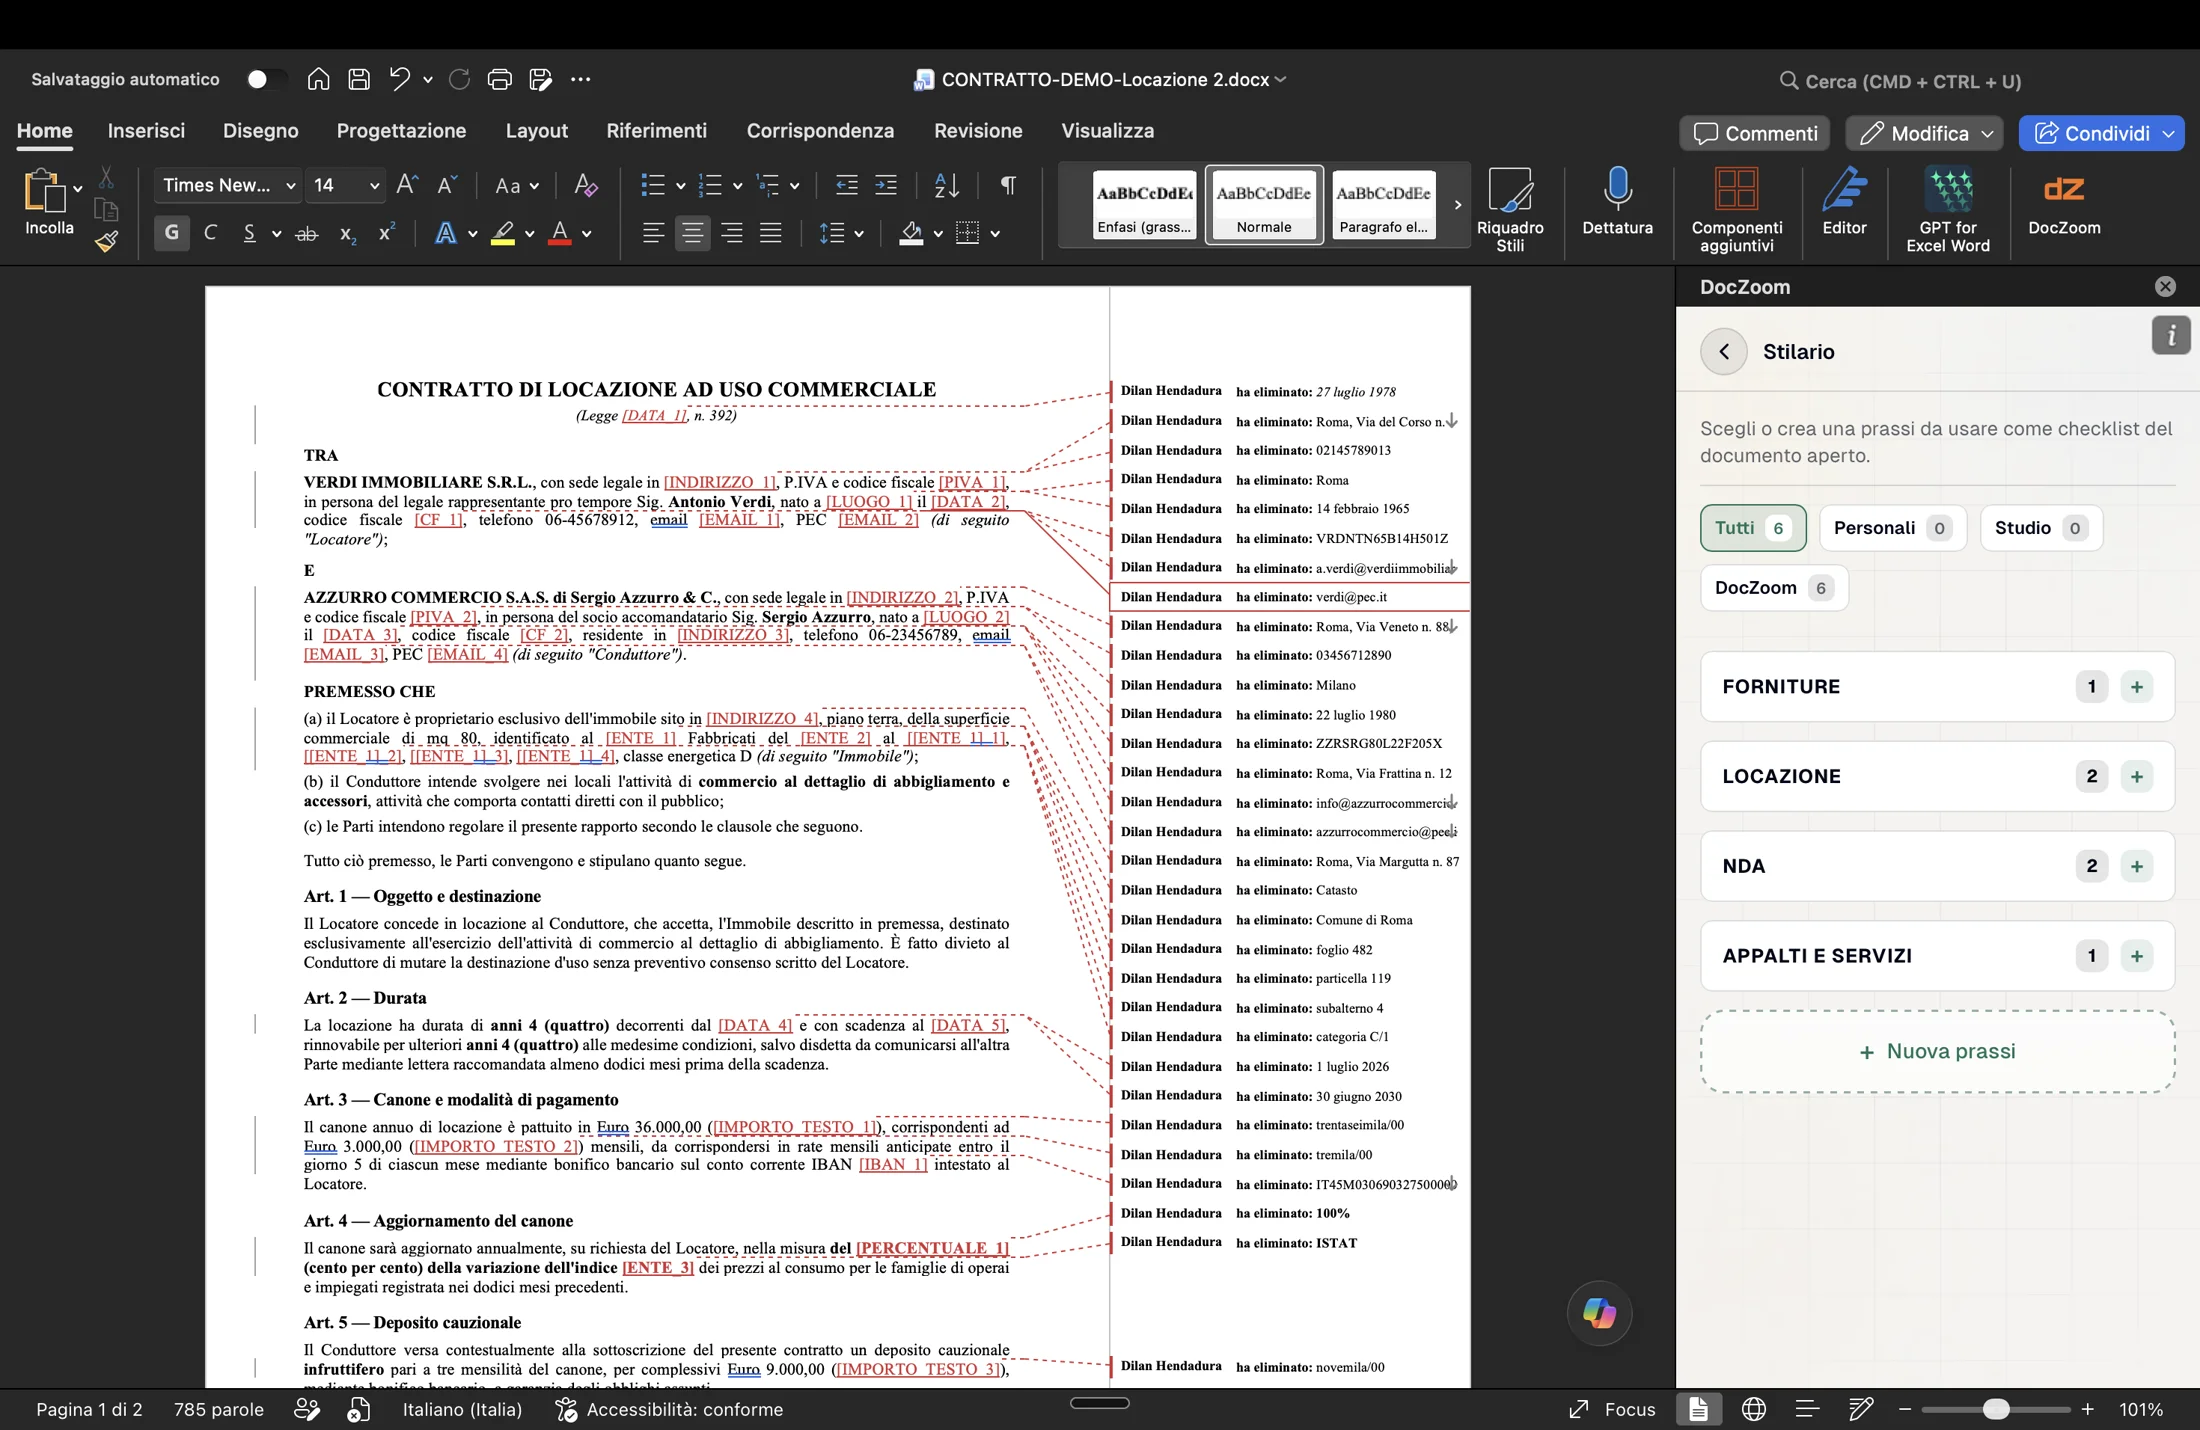The width and height of the screenshot is (2200, 1430).
Task: Cut selection with scissors icon
Action: tap(106, 178)
